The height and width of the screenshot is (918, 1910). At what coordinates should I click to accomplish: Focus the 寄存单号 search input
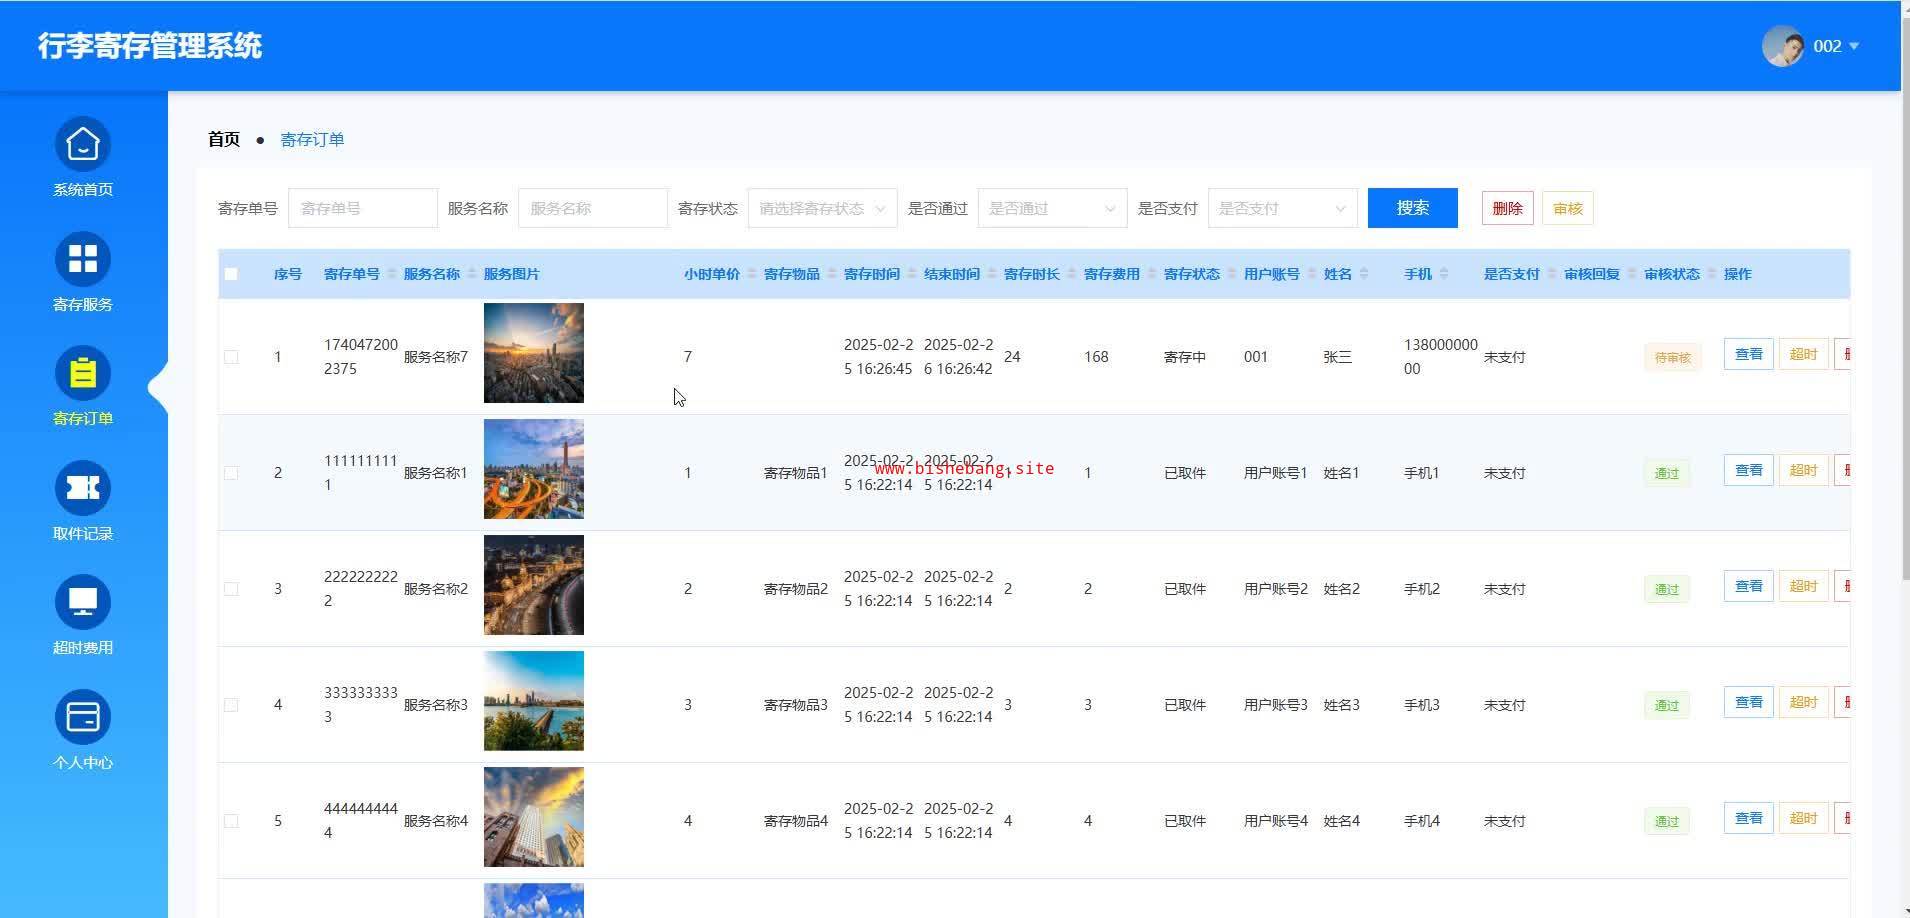click(x=362, y=208)
